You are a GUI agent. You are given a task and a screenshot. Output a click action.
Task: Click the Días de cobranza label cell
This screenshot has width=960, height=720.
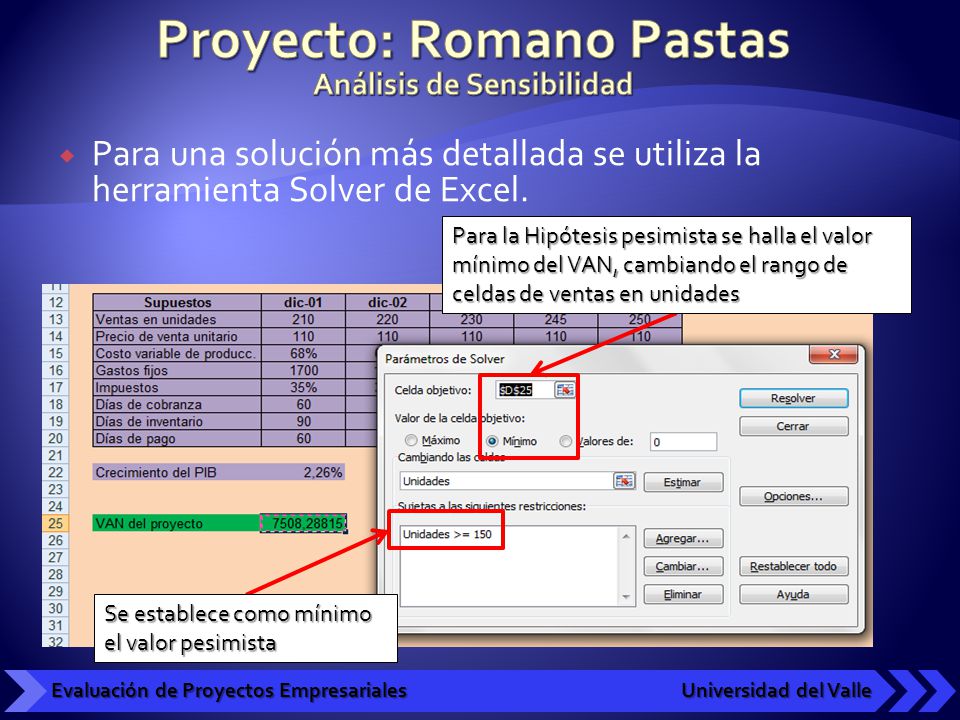pos(177,404)
